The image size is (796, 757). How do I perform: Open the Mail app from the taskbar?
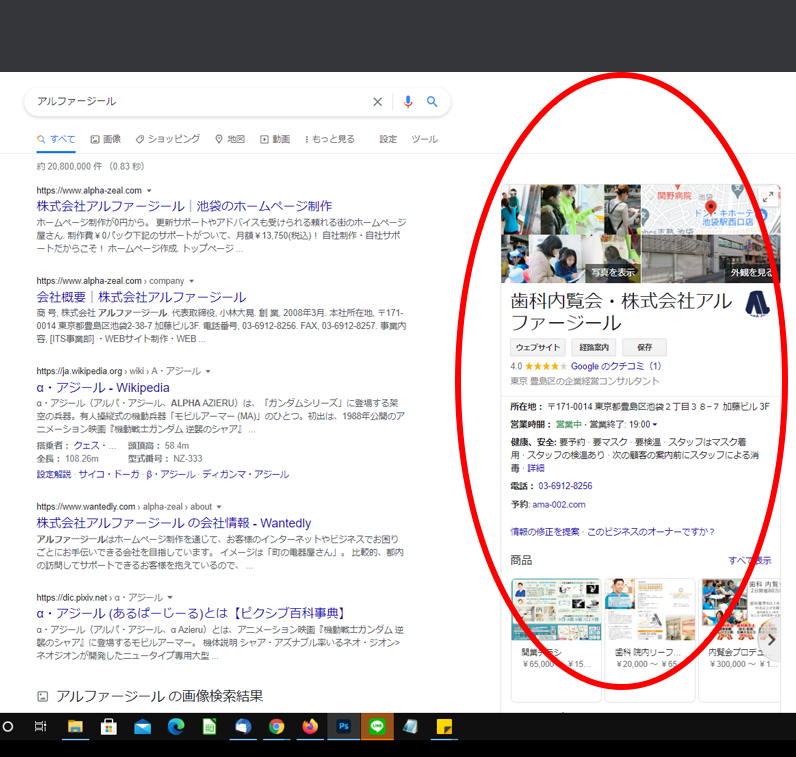[x=143, y=727]
